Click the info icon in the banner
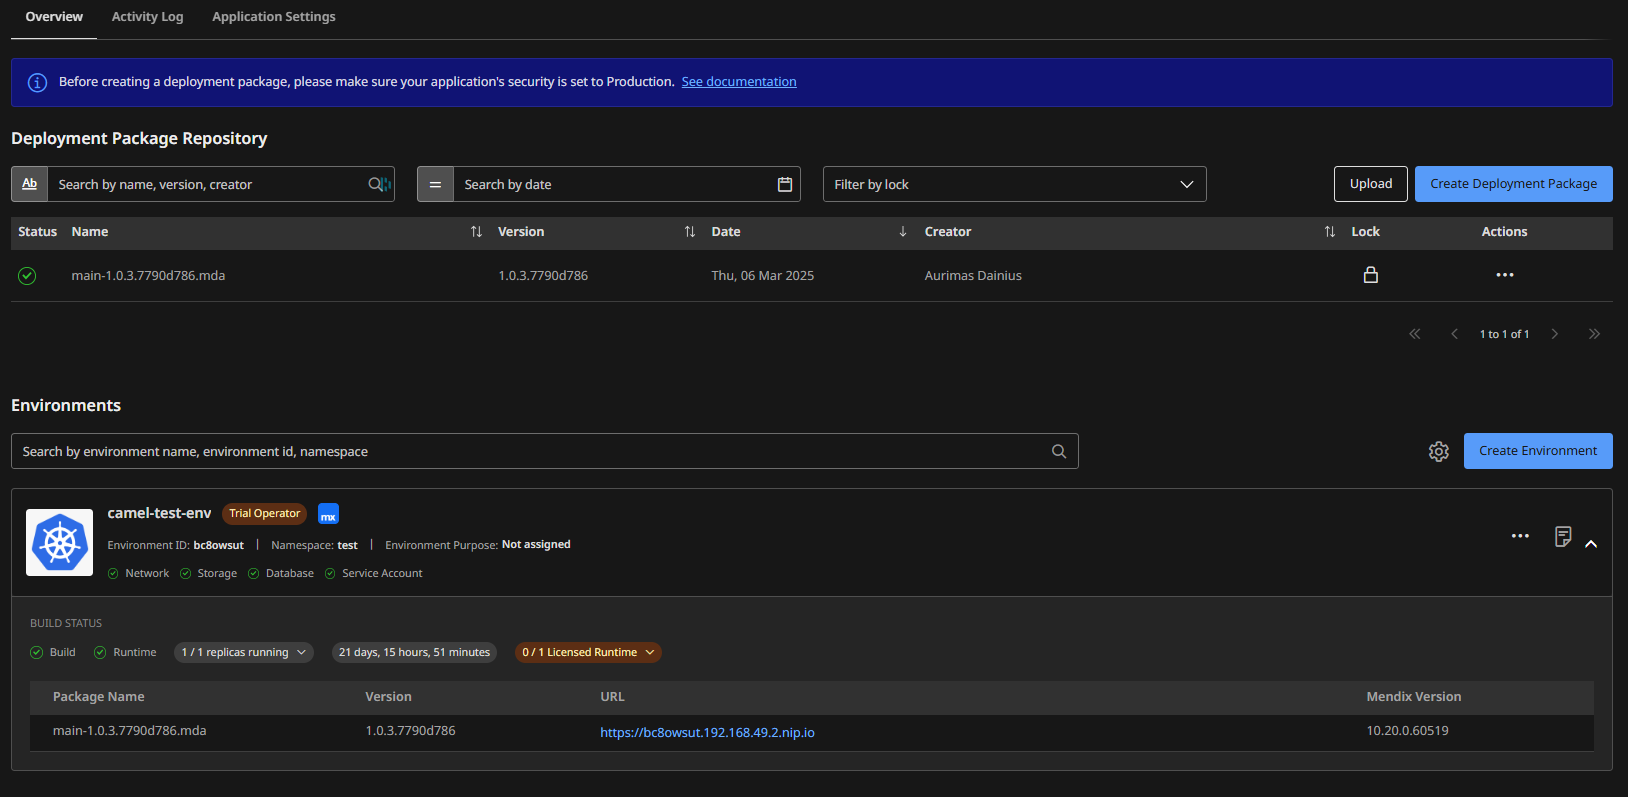The image size is (1628, 797). click(37, 83)
